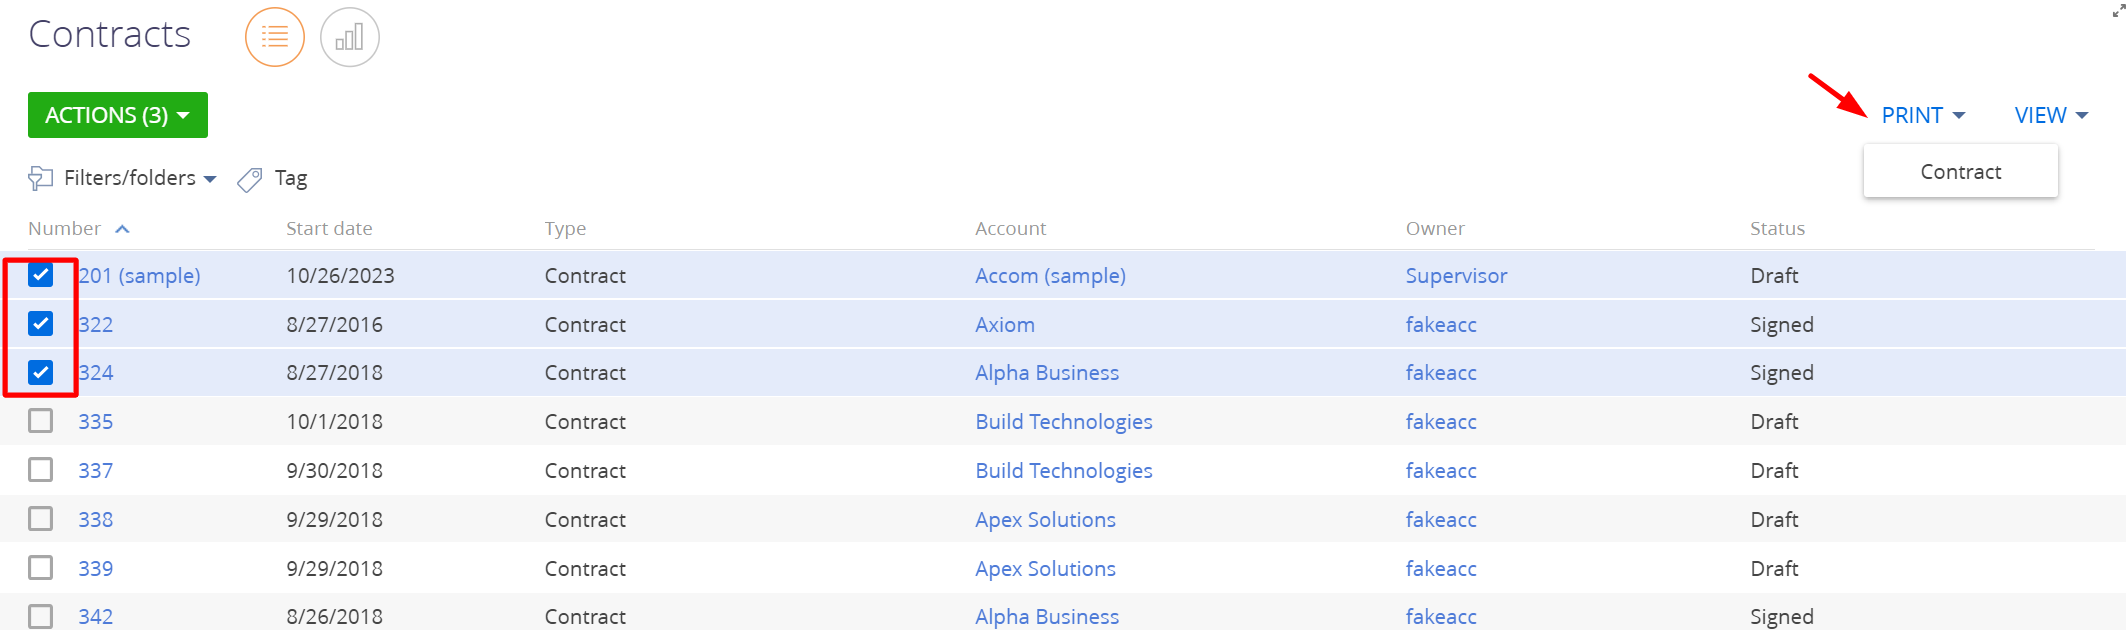Toggle the Number column sort arrow
2126x630 pixels.
123,229
